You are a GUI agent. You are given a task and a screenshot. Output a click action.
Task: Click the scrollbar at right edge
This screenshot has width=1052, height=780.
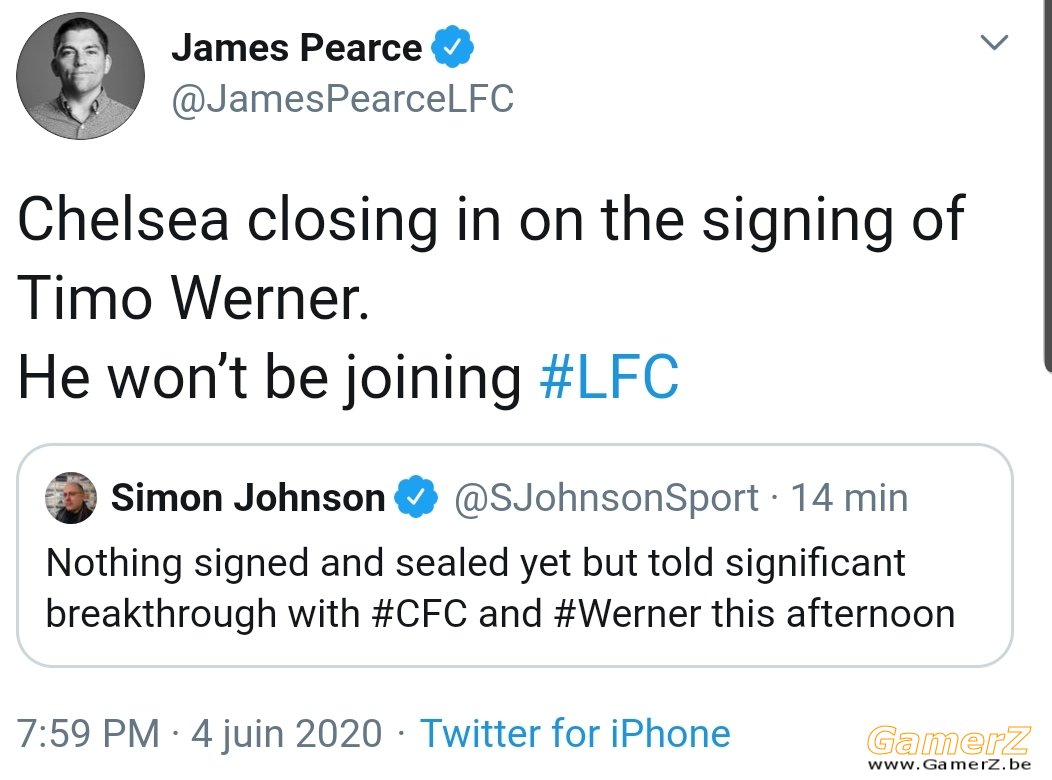coord(1048,184)
